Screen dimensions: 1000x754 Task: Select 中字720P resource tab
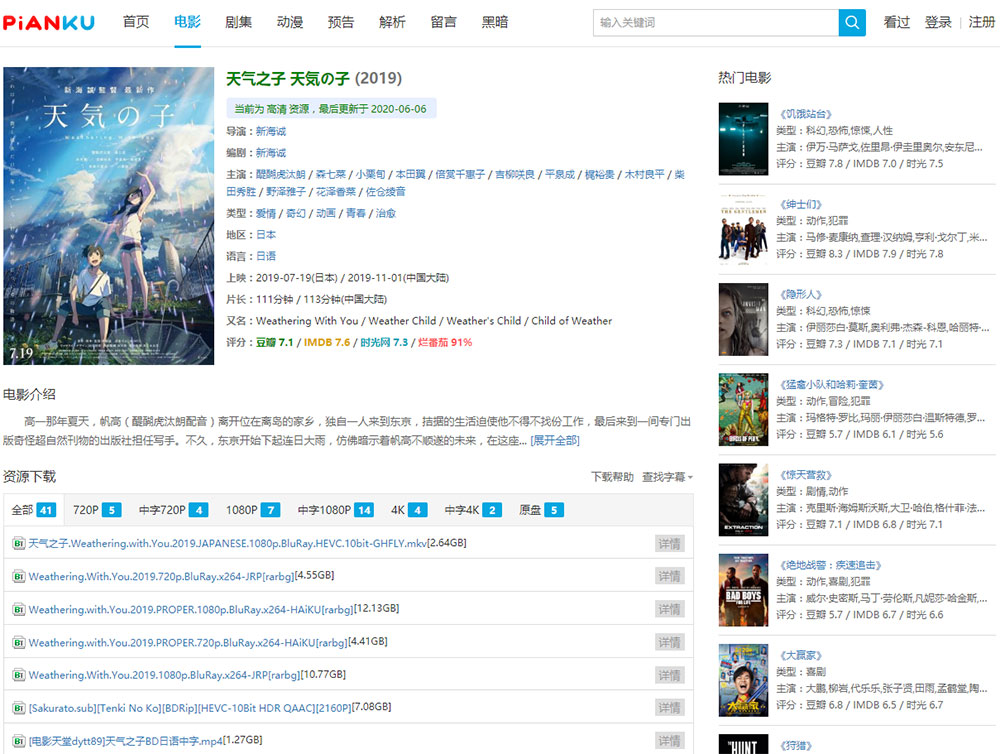tap(173, 510)
